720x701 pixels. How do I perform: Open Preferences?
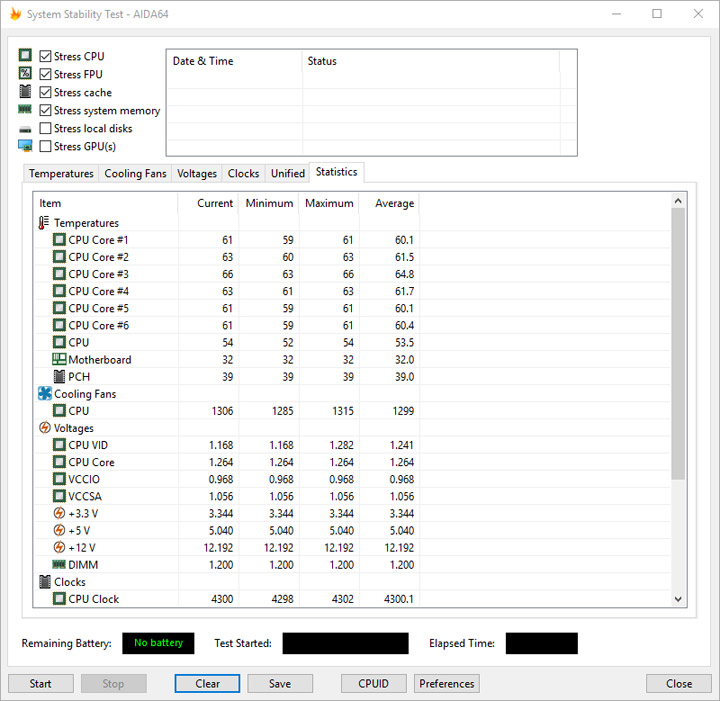click(x=446, y=684)
